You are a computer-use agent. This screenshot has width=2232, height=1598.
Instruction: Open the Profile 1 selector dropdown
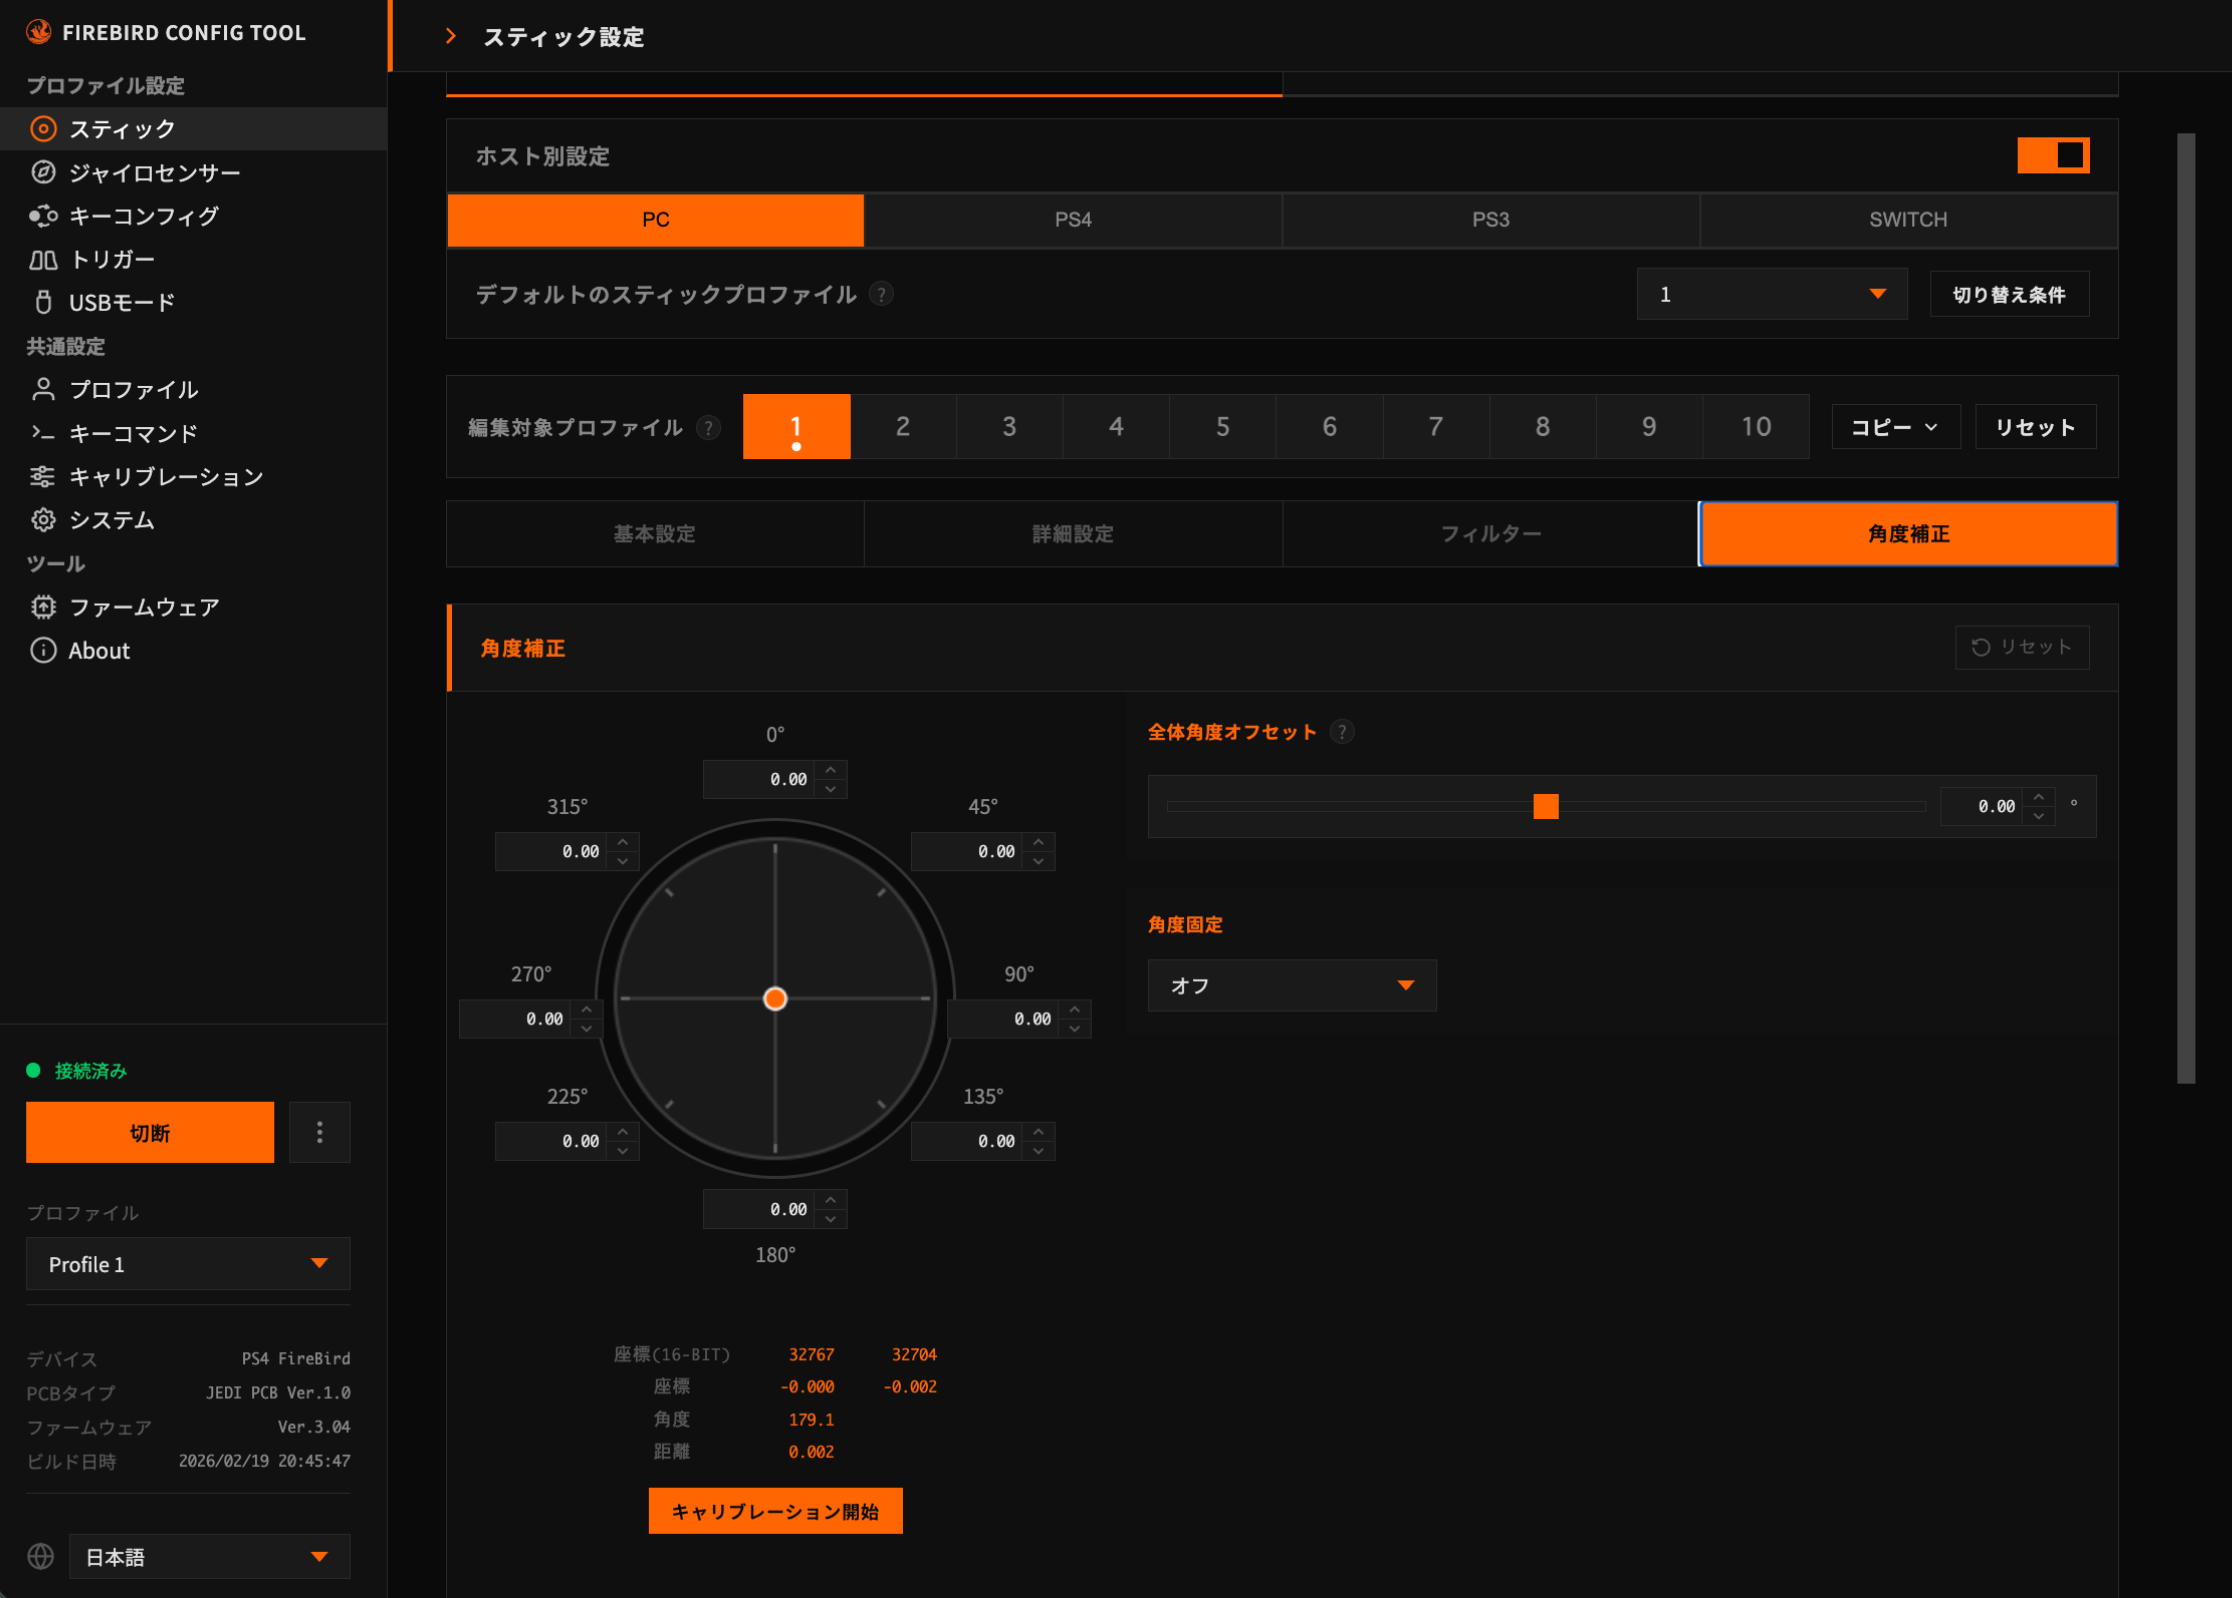pos(188,1264)
